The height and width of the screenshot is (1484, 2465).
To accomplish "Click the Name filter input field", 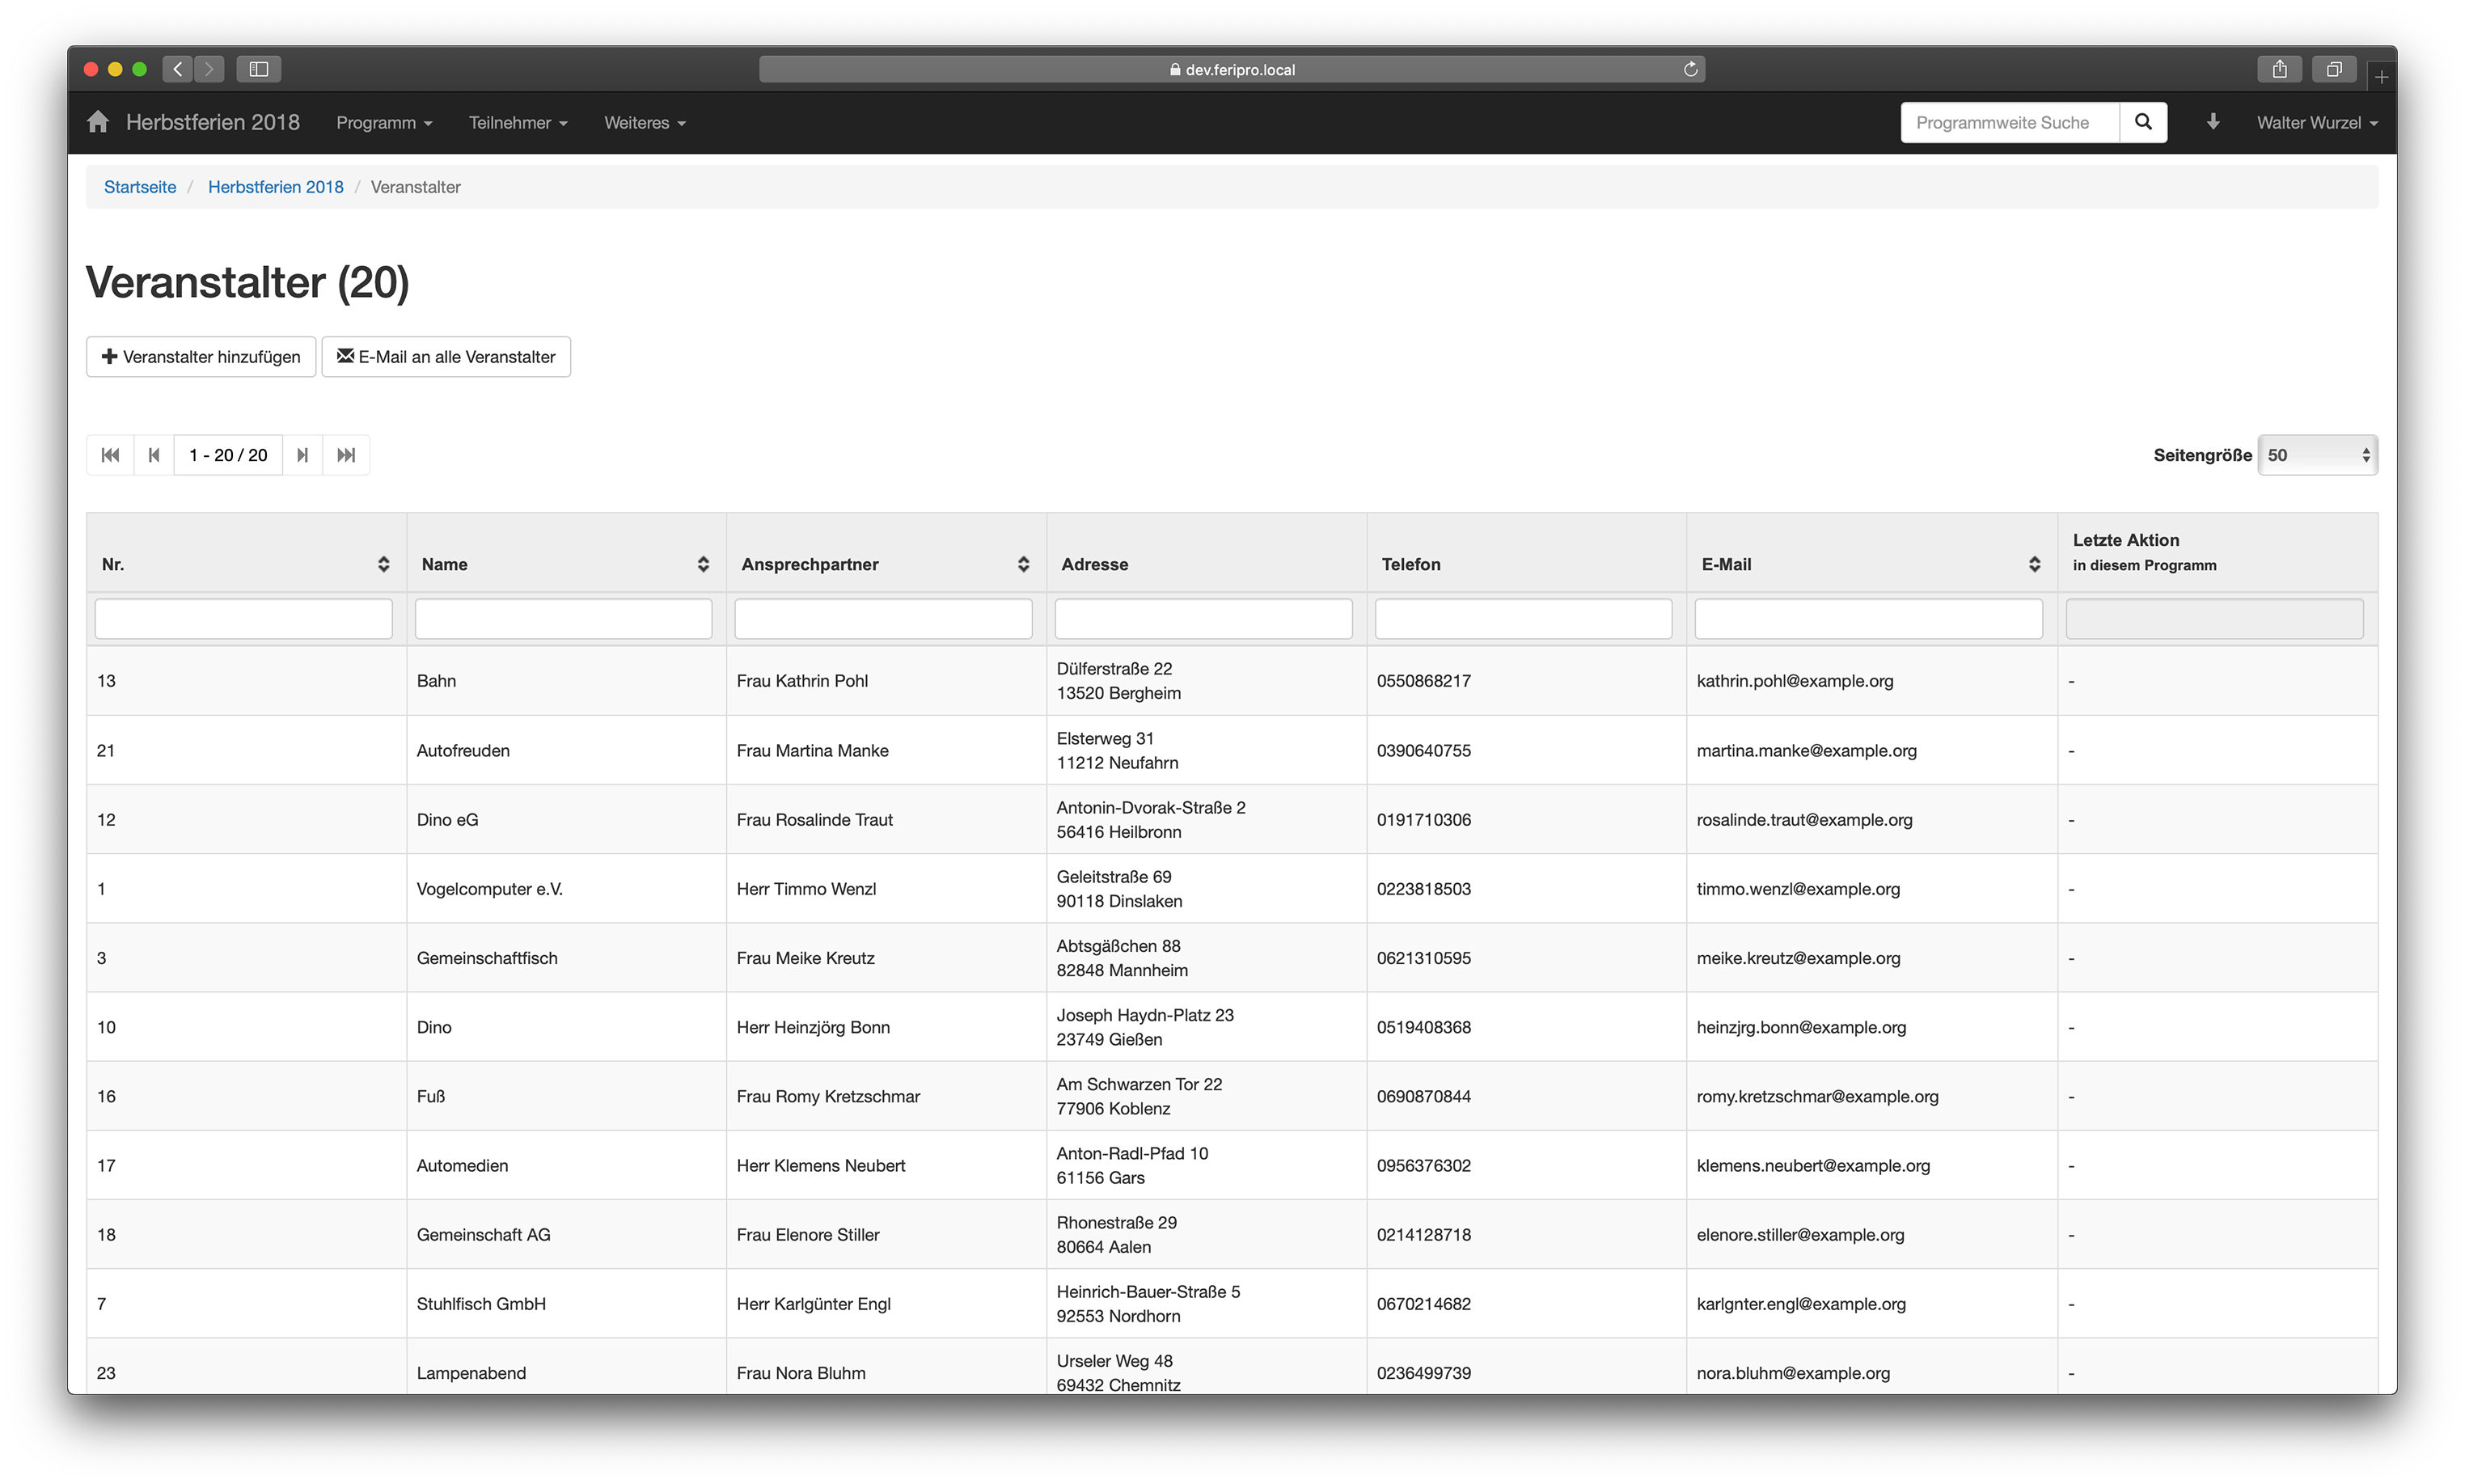I will 563,619.
